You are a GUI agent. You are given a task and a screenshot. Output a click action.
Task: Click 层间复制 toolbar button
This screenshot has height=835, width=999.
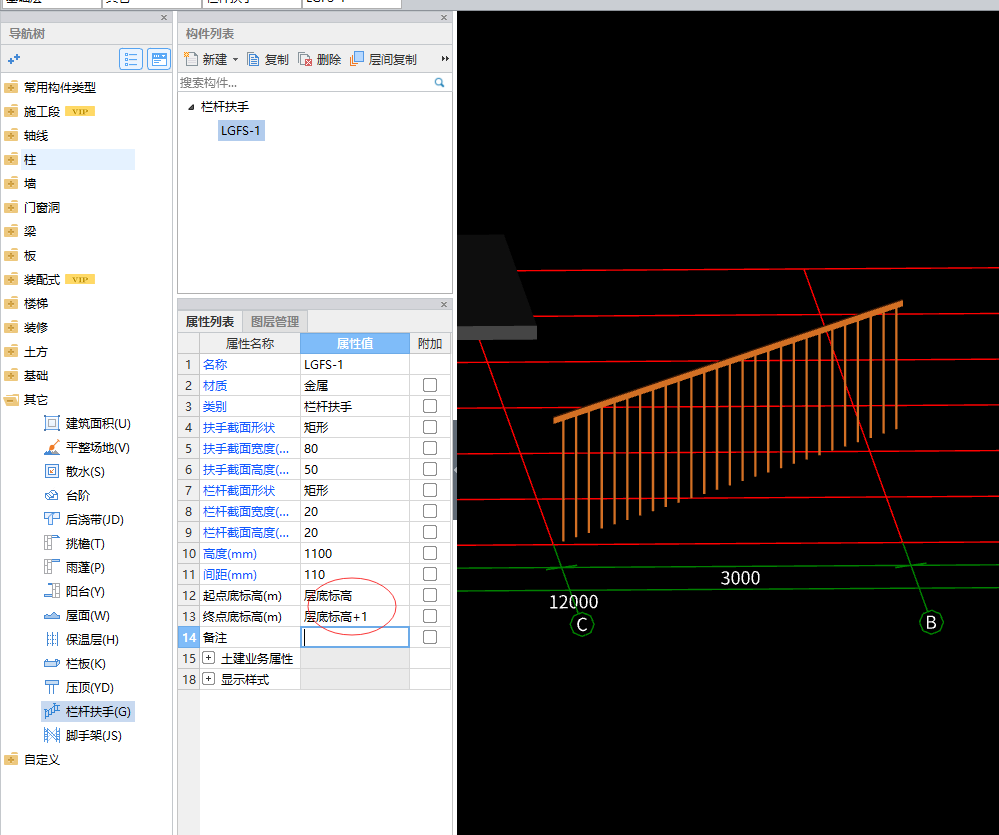[x=384, y=59]
